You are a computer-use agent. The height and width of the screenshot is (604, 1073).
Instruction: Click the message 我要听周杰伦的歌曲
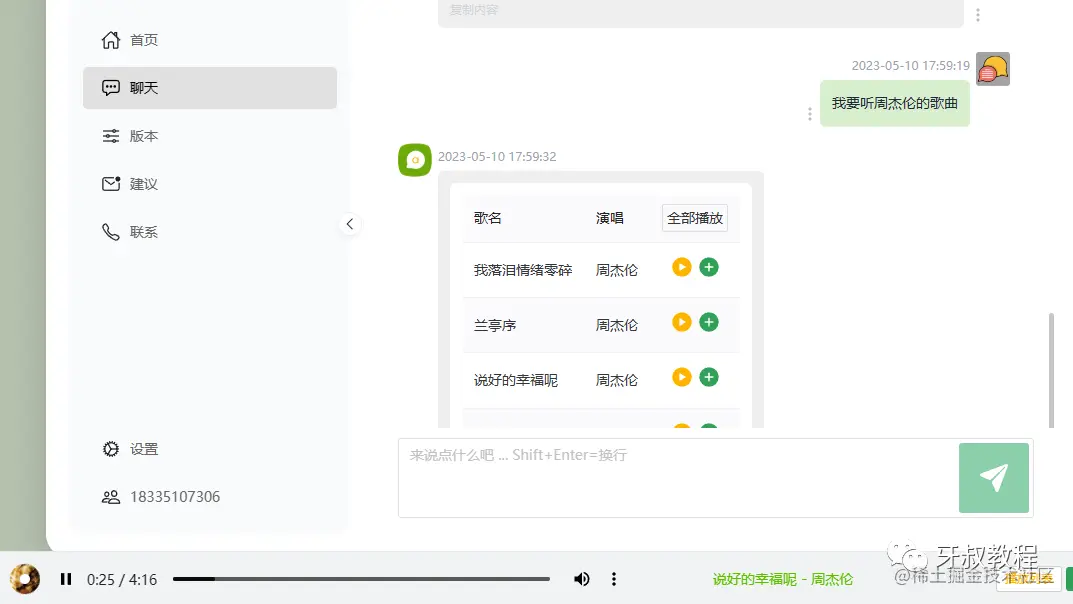894,103
